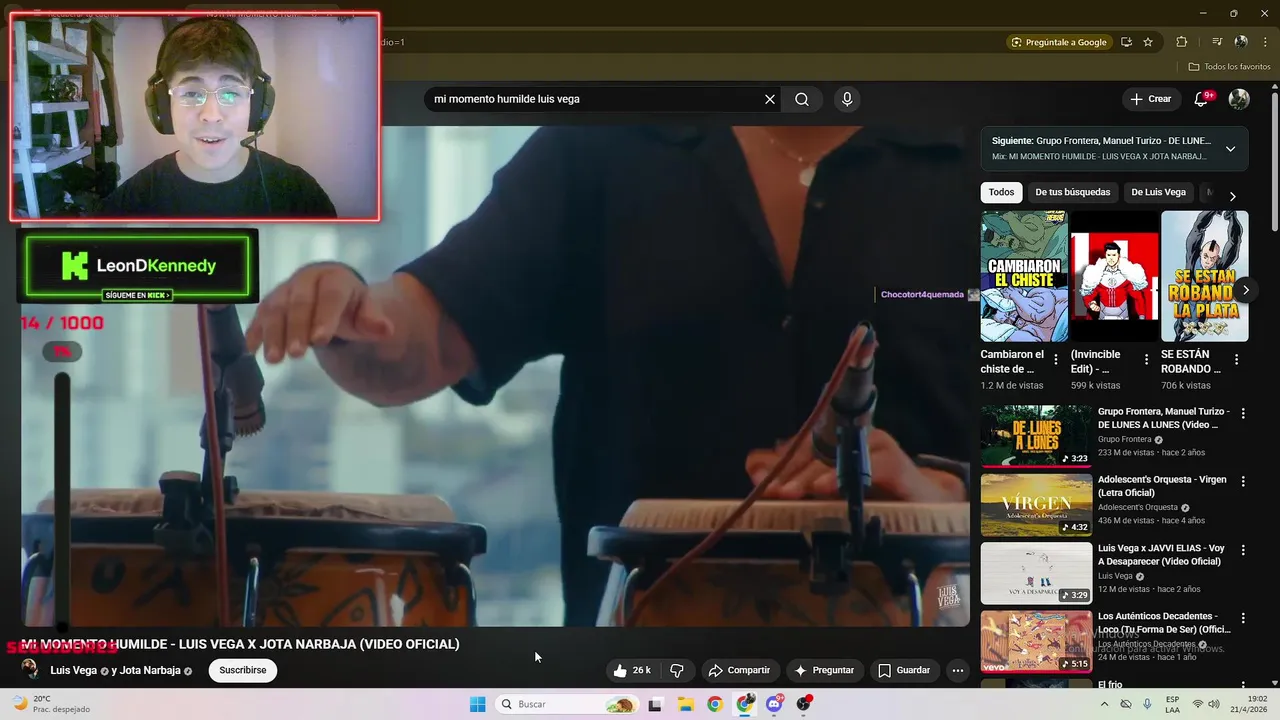Viewport: 1280px width, 720px height.
Task: Clear the YouTube search text with X
Action: tap(770, 99)
